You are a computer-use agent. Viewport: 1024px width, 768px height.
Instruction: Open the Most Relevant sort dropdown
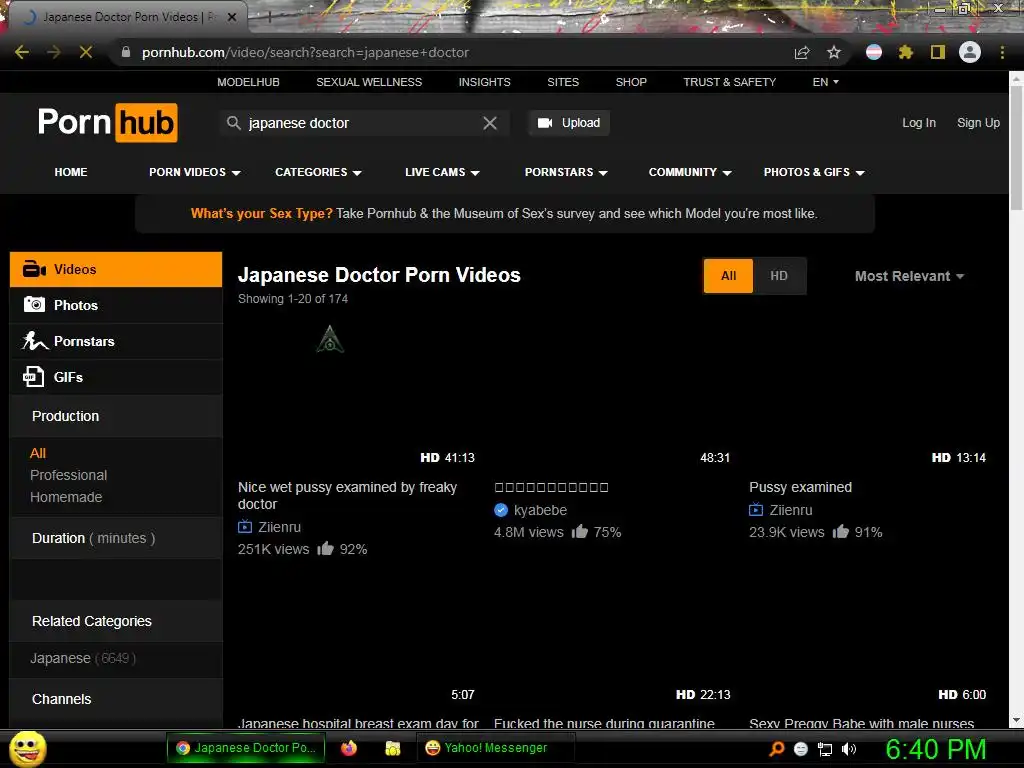point(909,276)
